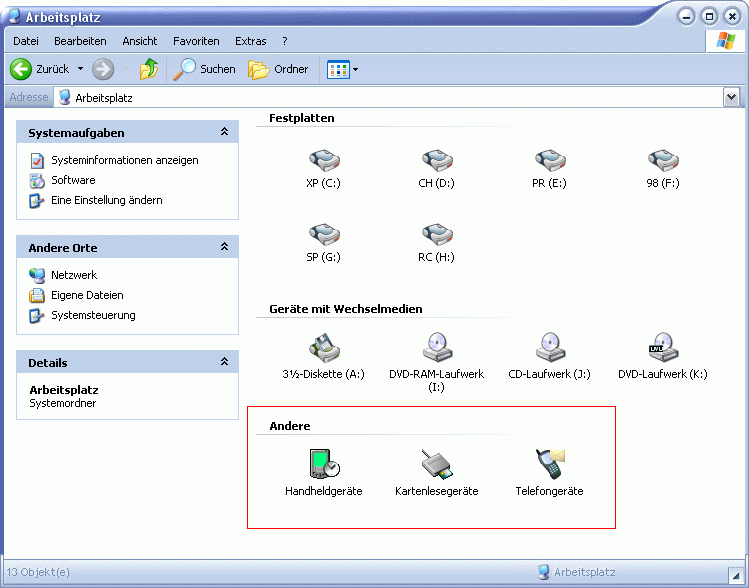Open the DVD-RAM-Laufwerk (I:) drive

[437, 348]
